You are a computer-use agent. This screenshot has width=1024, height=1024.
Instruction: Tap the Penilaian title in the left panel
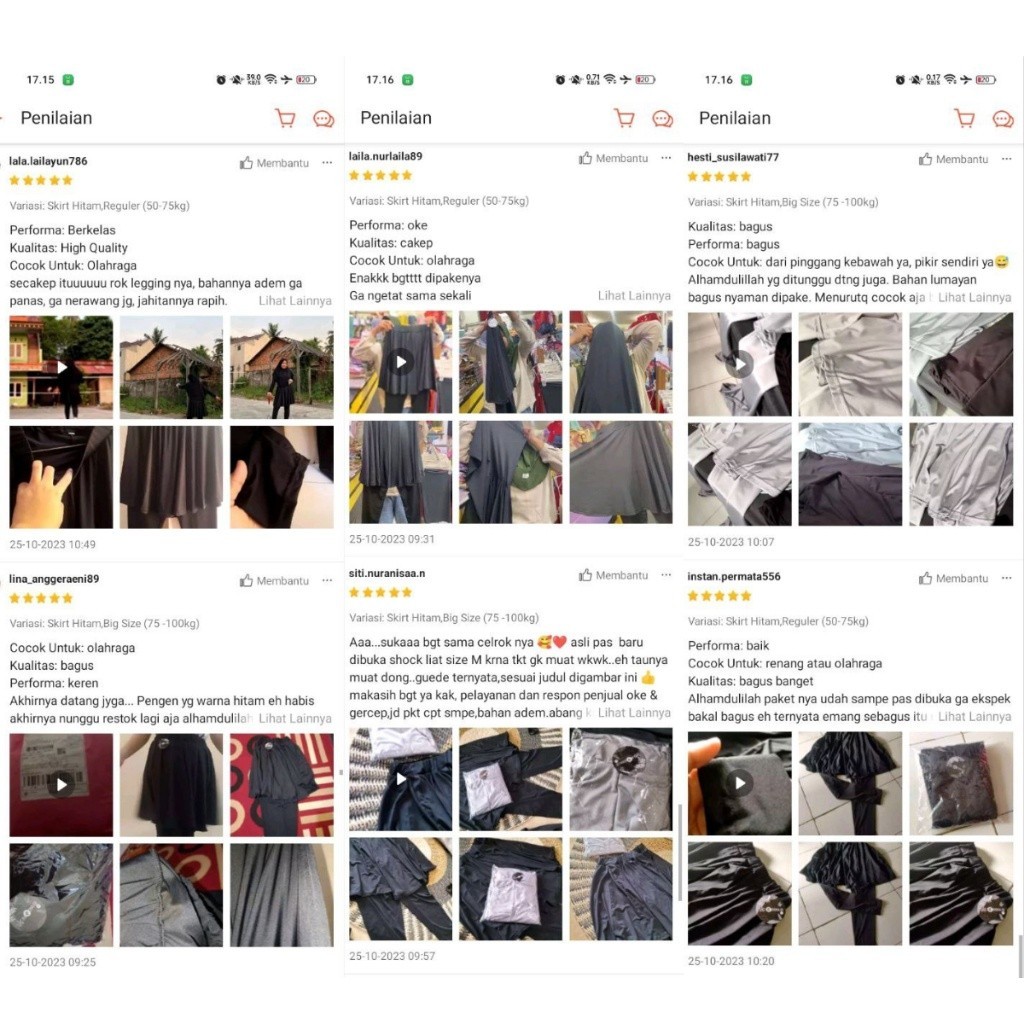coord(56,118)
